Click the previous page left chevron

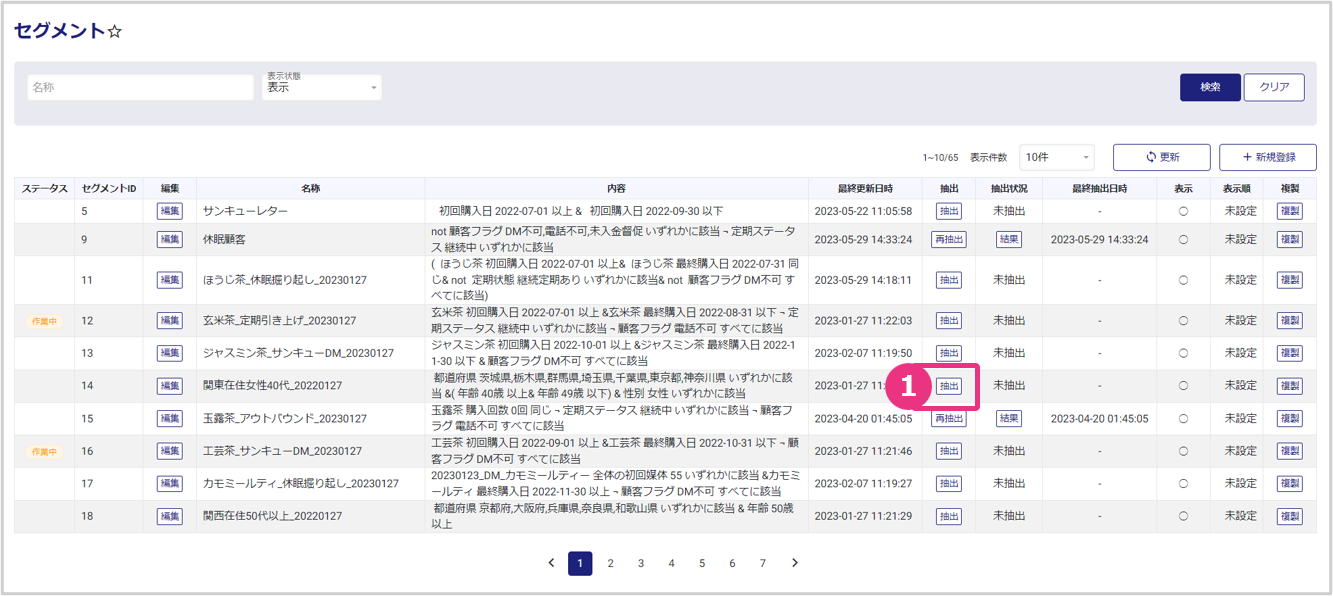551,563
